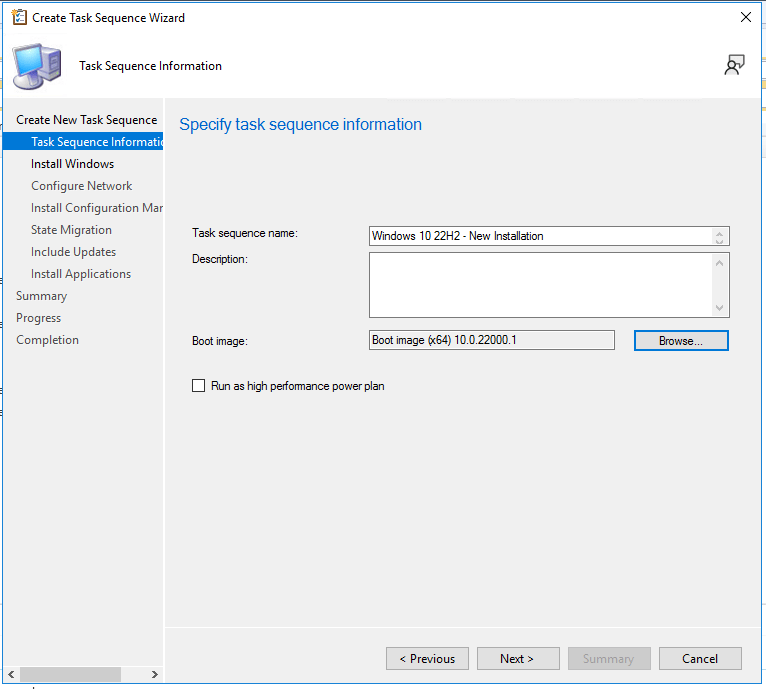Open the Install Windows step

[72, 164]
